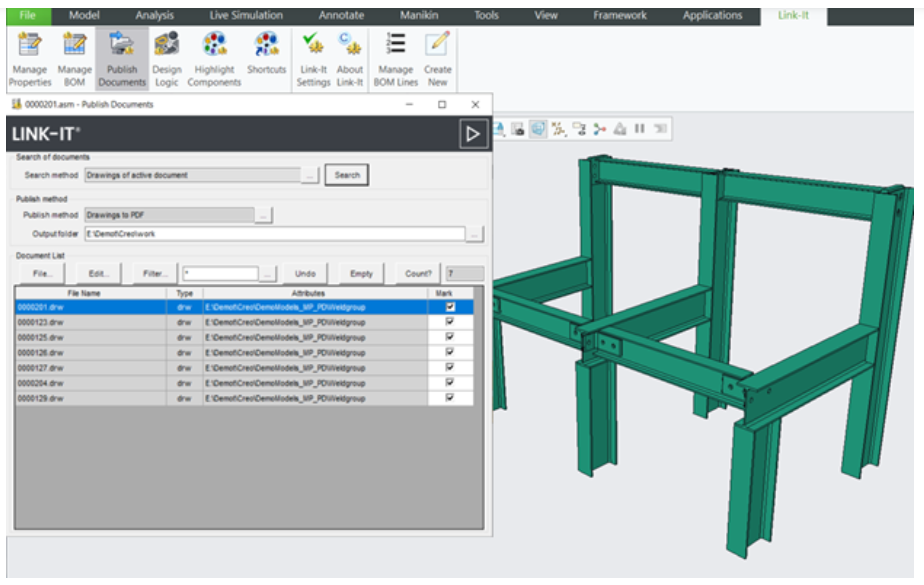
Task: Switch to the Framework ribbon tab
Action: tap(620, 16)
